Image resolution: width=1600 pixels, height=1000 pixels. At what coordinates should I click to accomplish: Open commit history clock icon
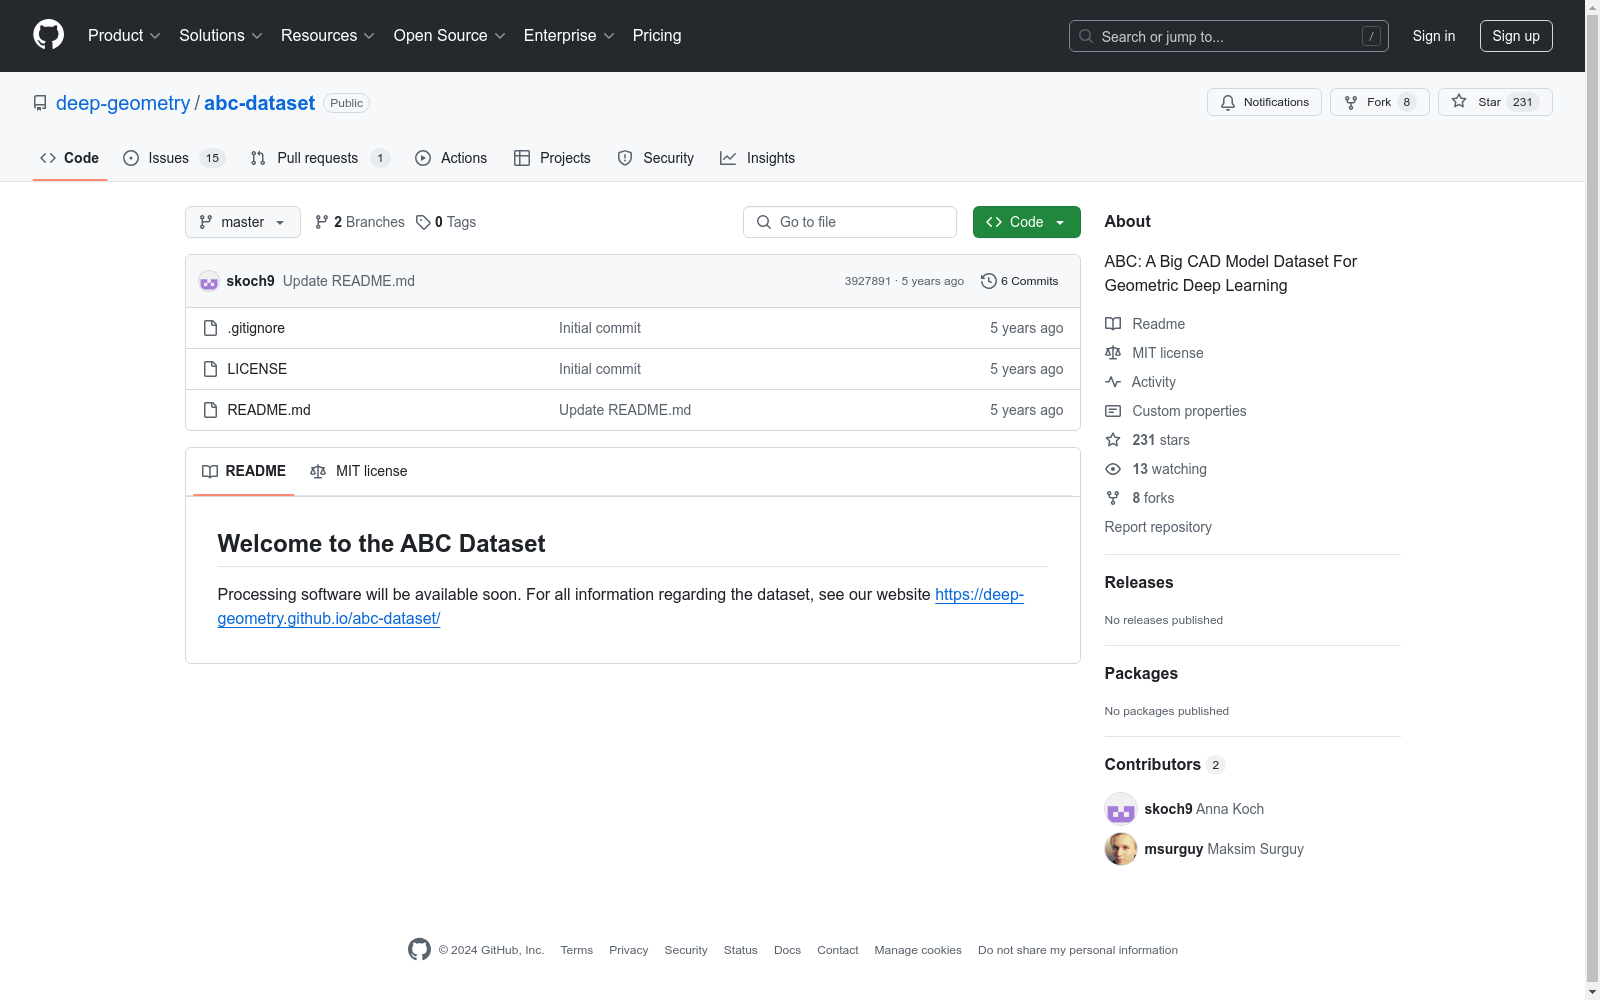tap(988, 281)
